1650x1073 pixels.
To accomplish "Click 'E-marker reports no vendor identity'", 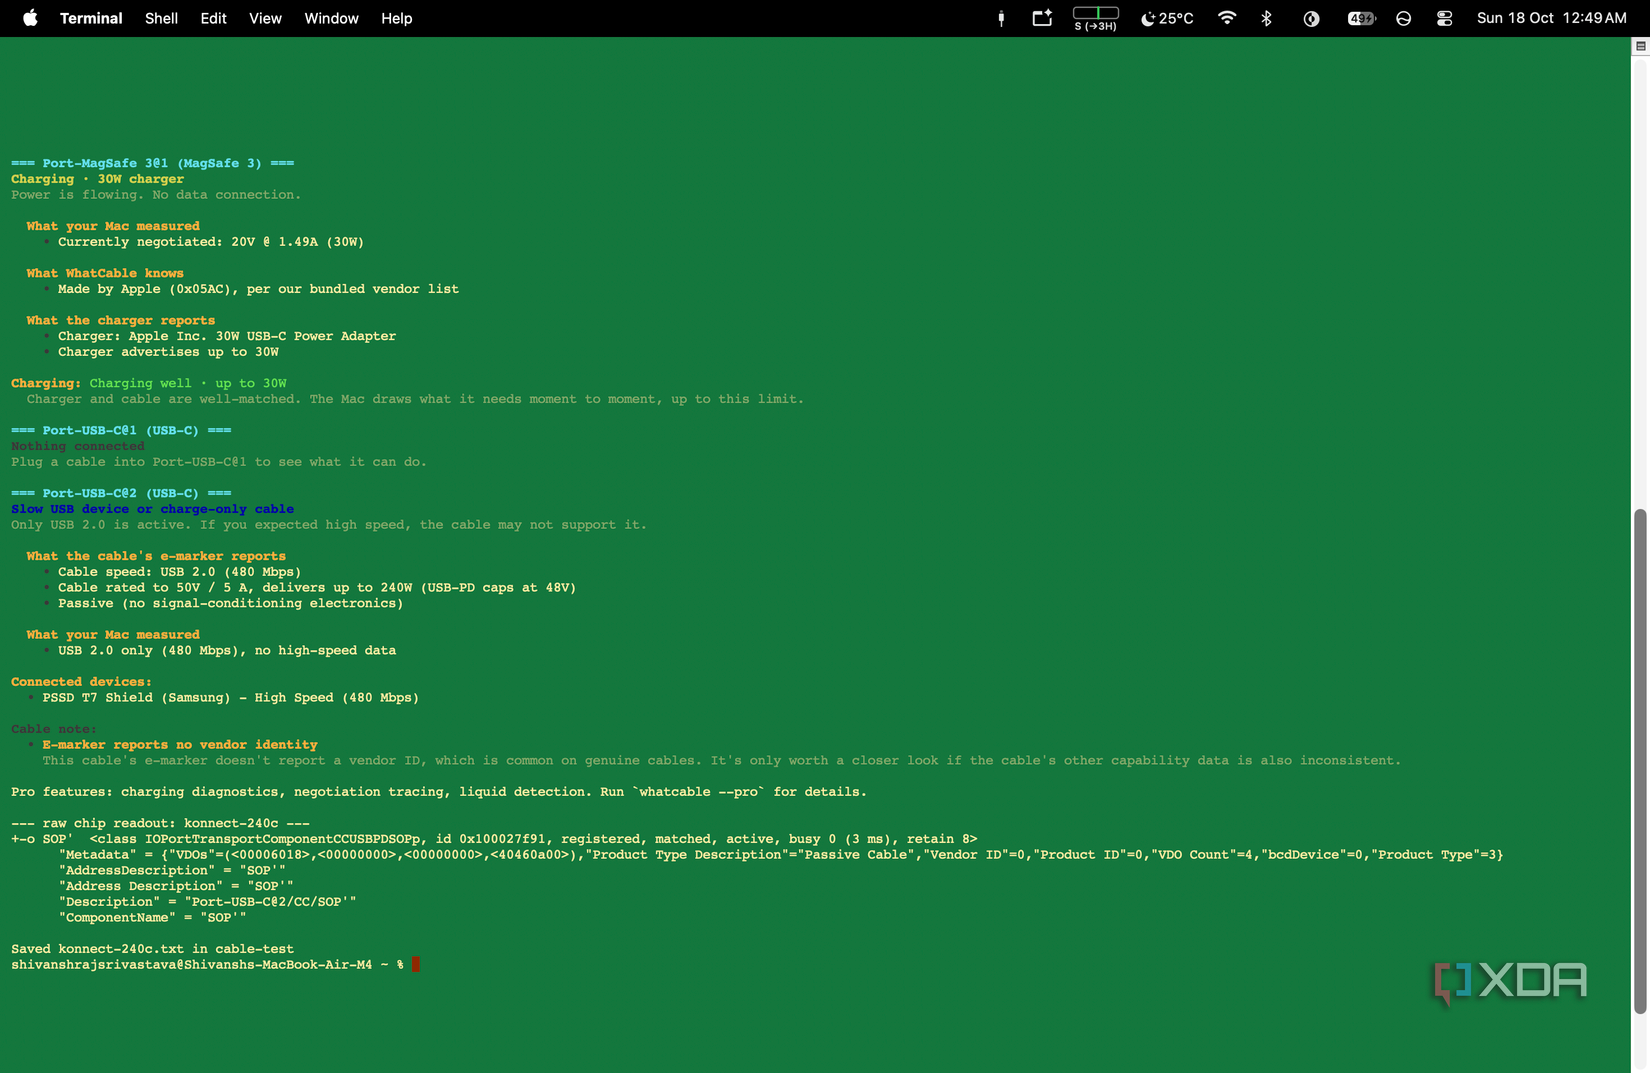I will [179, 744].
